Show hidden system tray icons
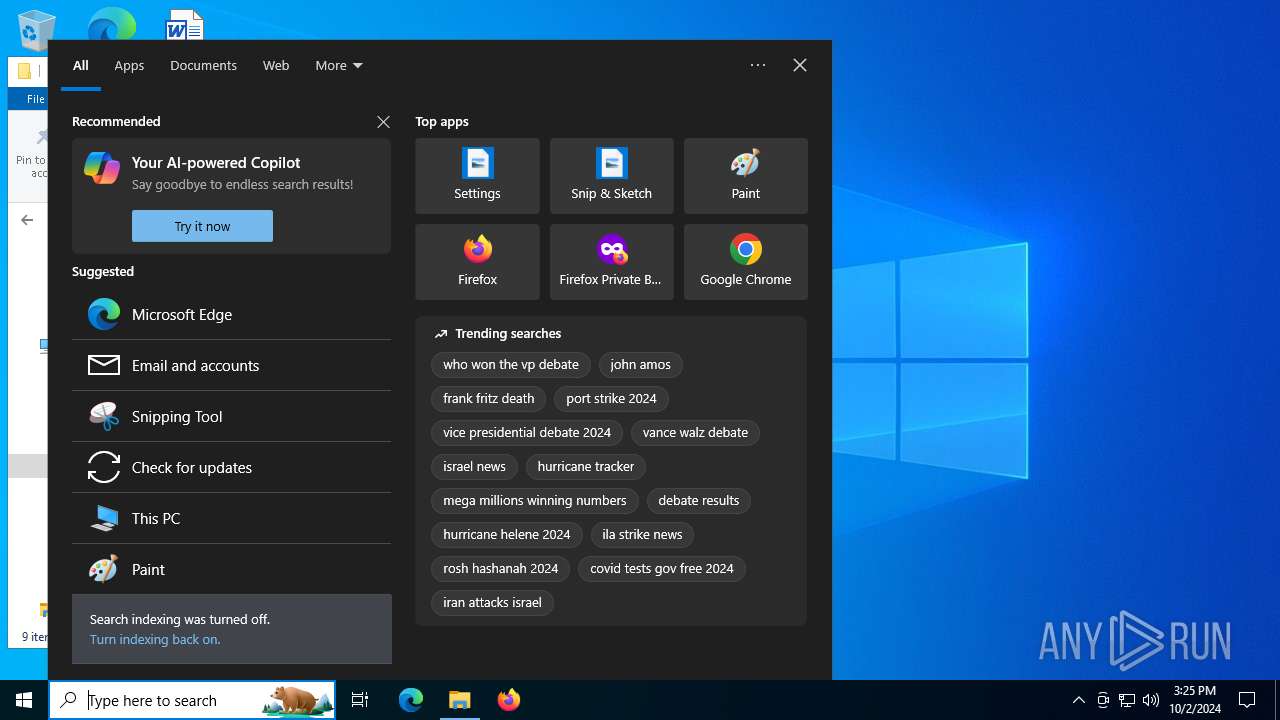Screen dimensions: 1280x720 click(x=1078, y=700)
